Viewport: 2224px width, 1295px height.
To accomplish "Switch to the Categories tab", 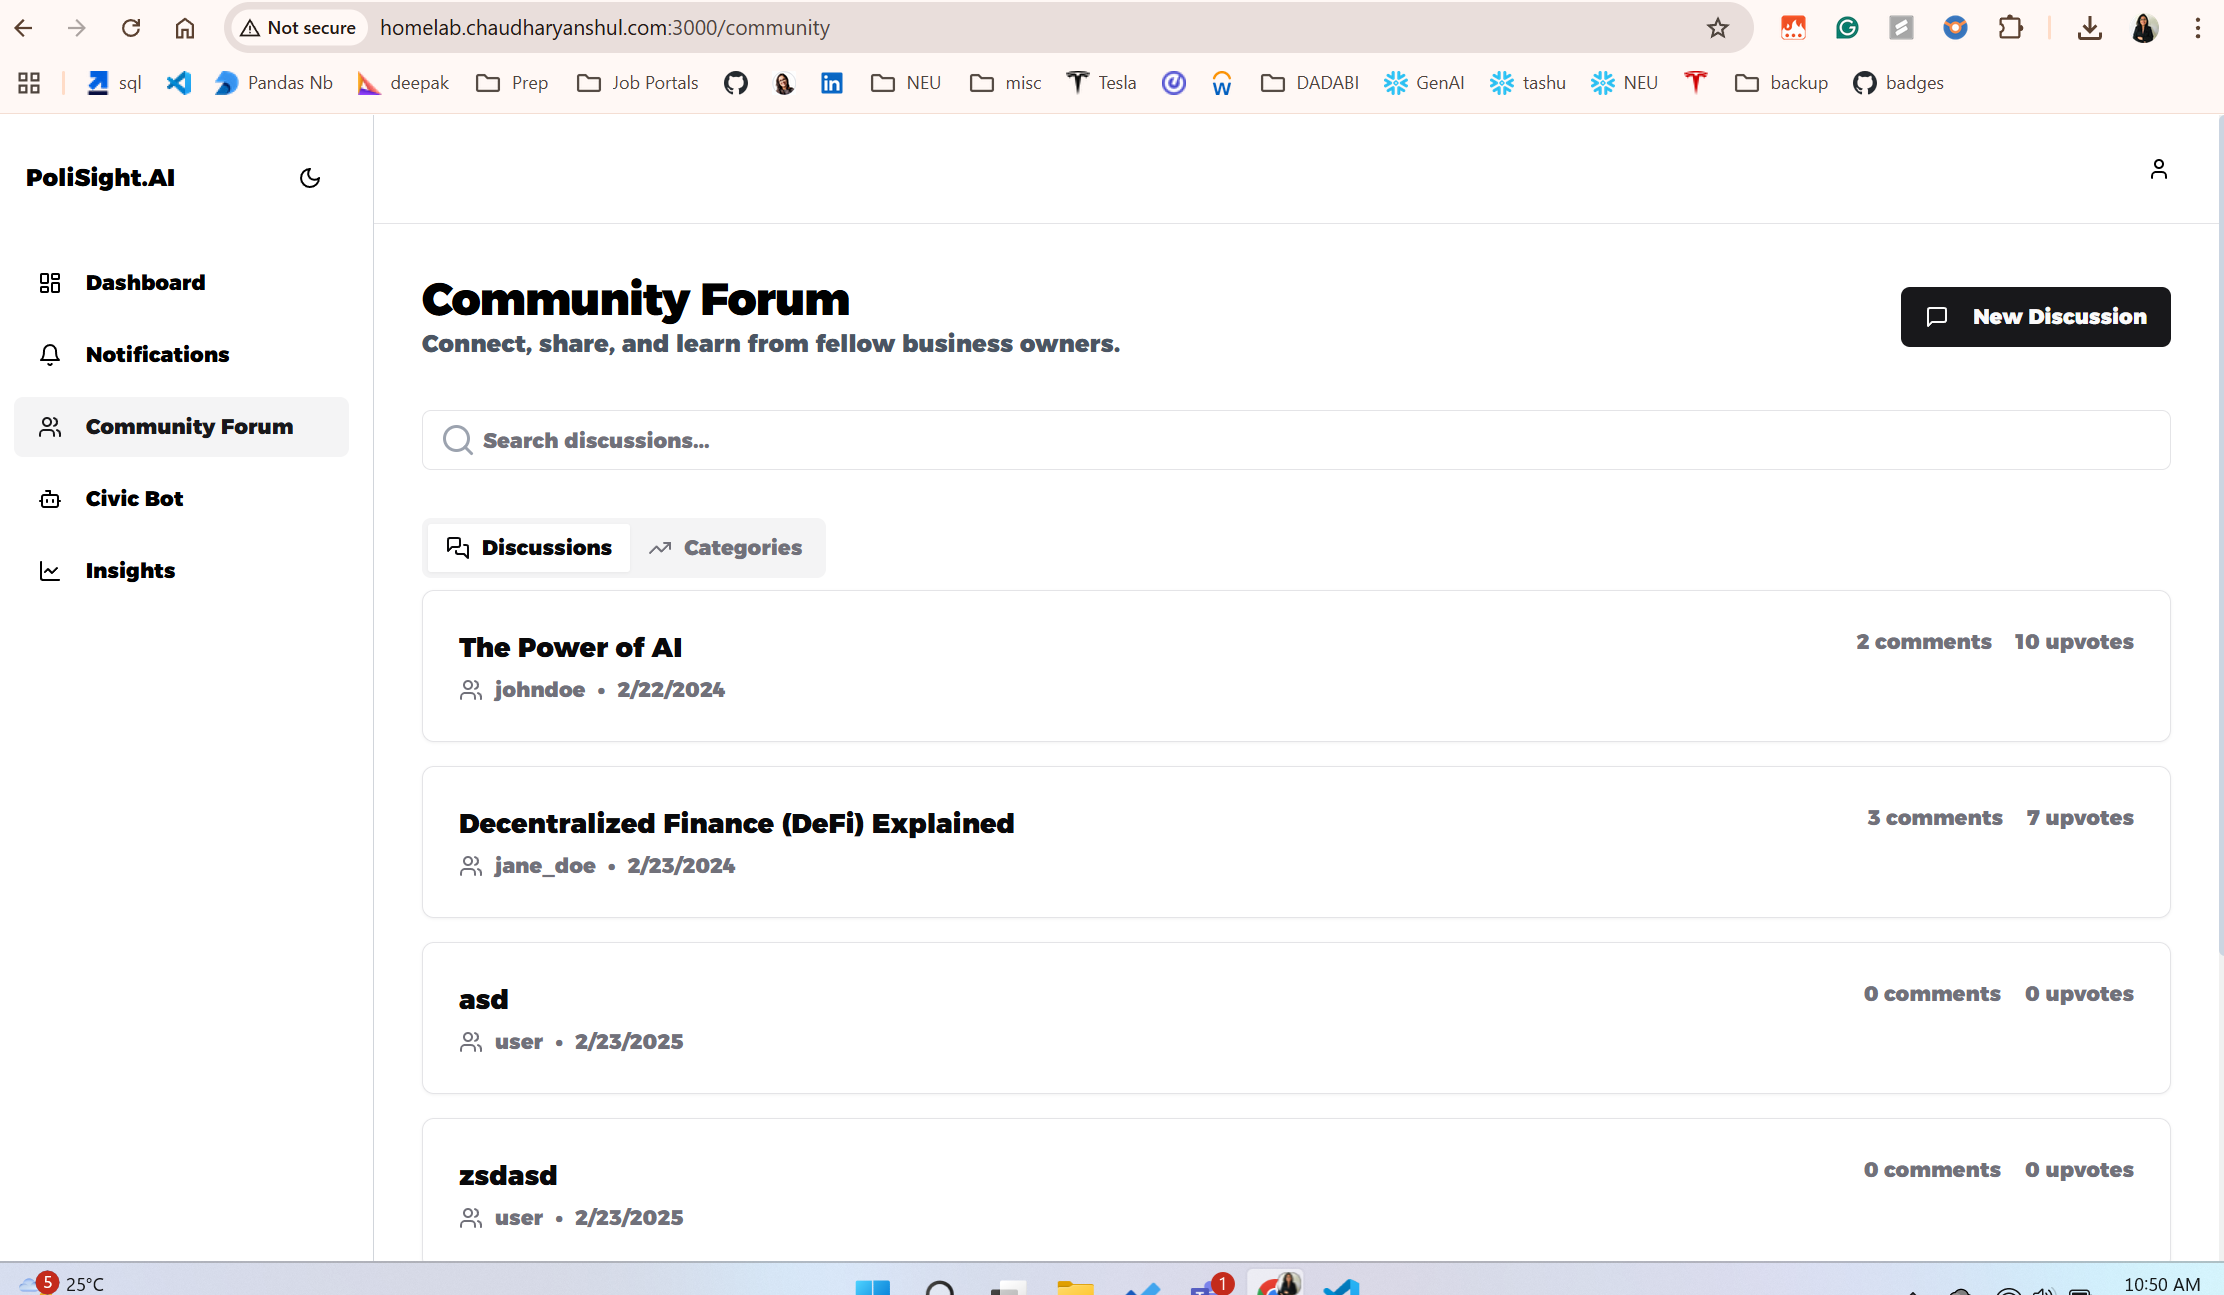I will tap(726, 548).
